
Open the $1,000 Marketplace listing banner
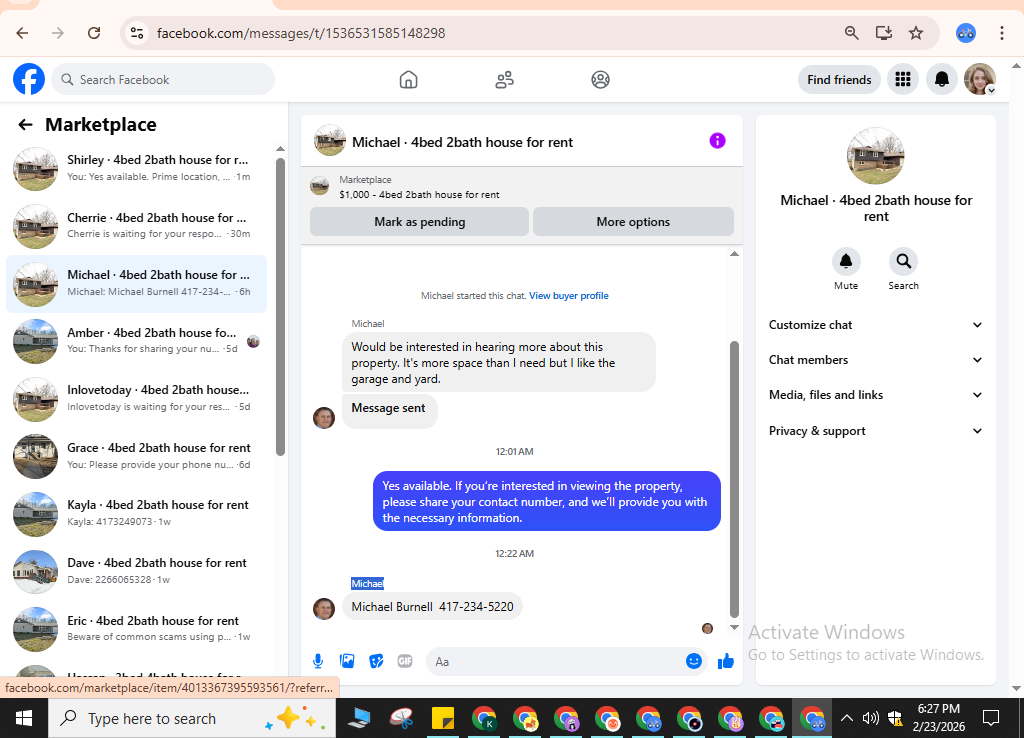tap(521, 187)
